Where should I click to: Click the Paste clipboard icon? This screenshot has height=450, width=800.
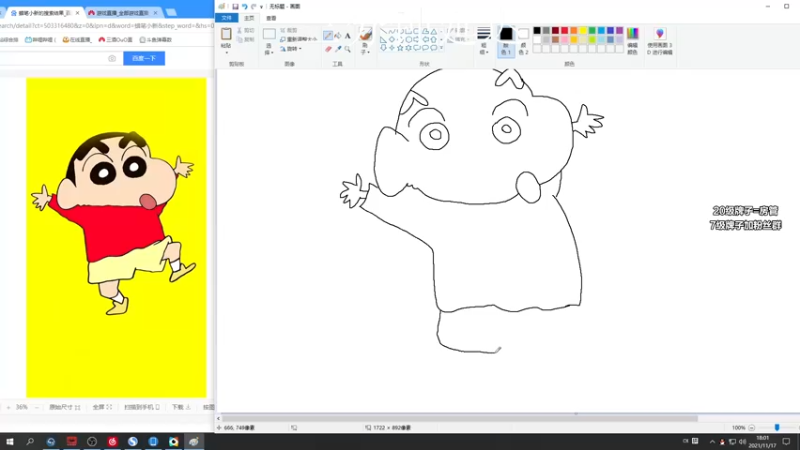pos(226,34)
